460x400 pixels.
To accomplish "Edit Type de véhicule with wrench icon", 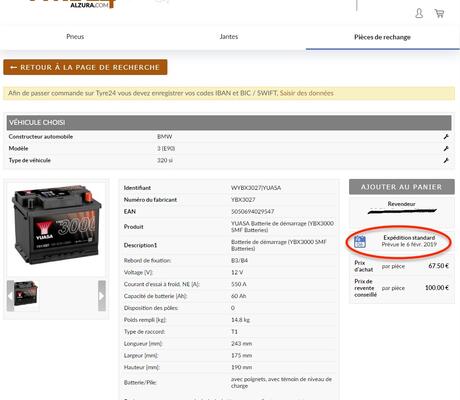I will (446, 160).
